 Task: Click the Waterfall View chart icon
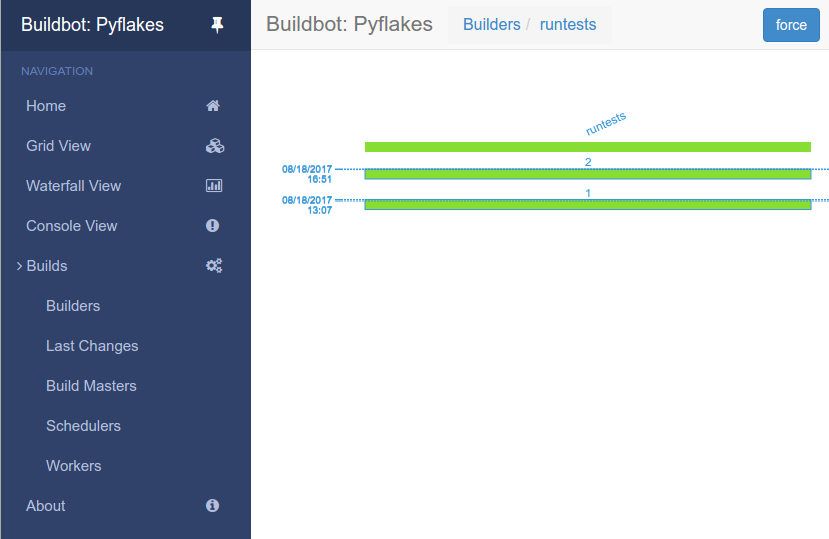click(x=214, y=186)
